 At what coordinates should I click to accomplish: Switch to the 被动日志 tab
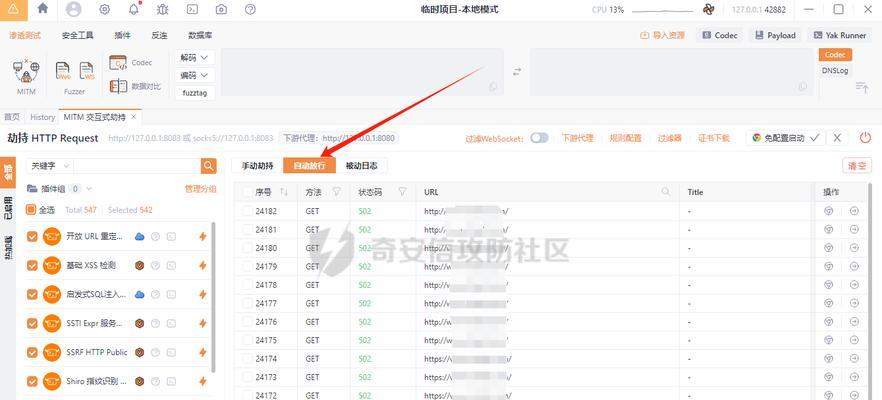362,166
